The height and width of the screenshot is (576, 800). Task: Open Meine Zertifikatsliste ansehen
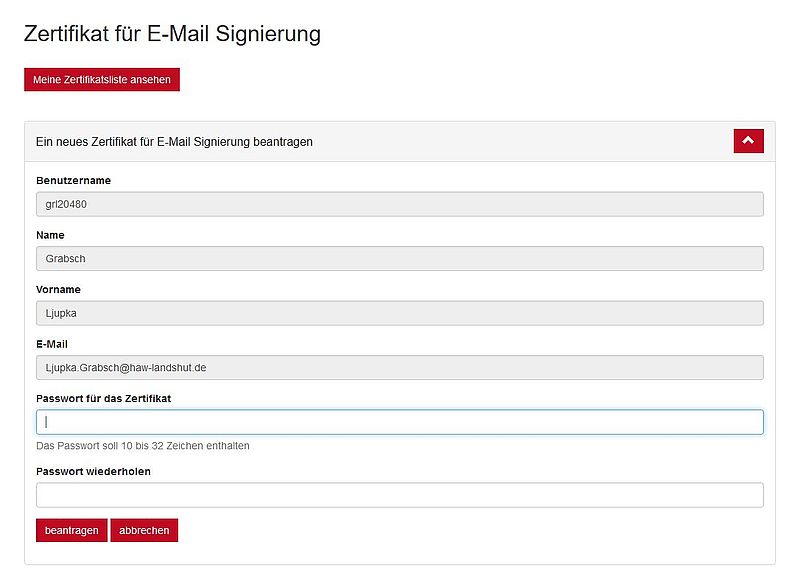coord(102,80)
